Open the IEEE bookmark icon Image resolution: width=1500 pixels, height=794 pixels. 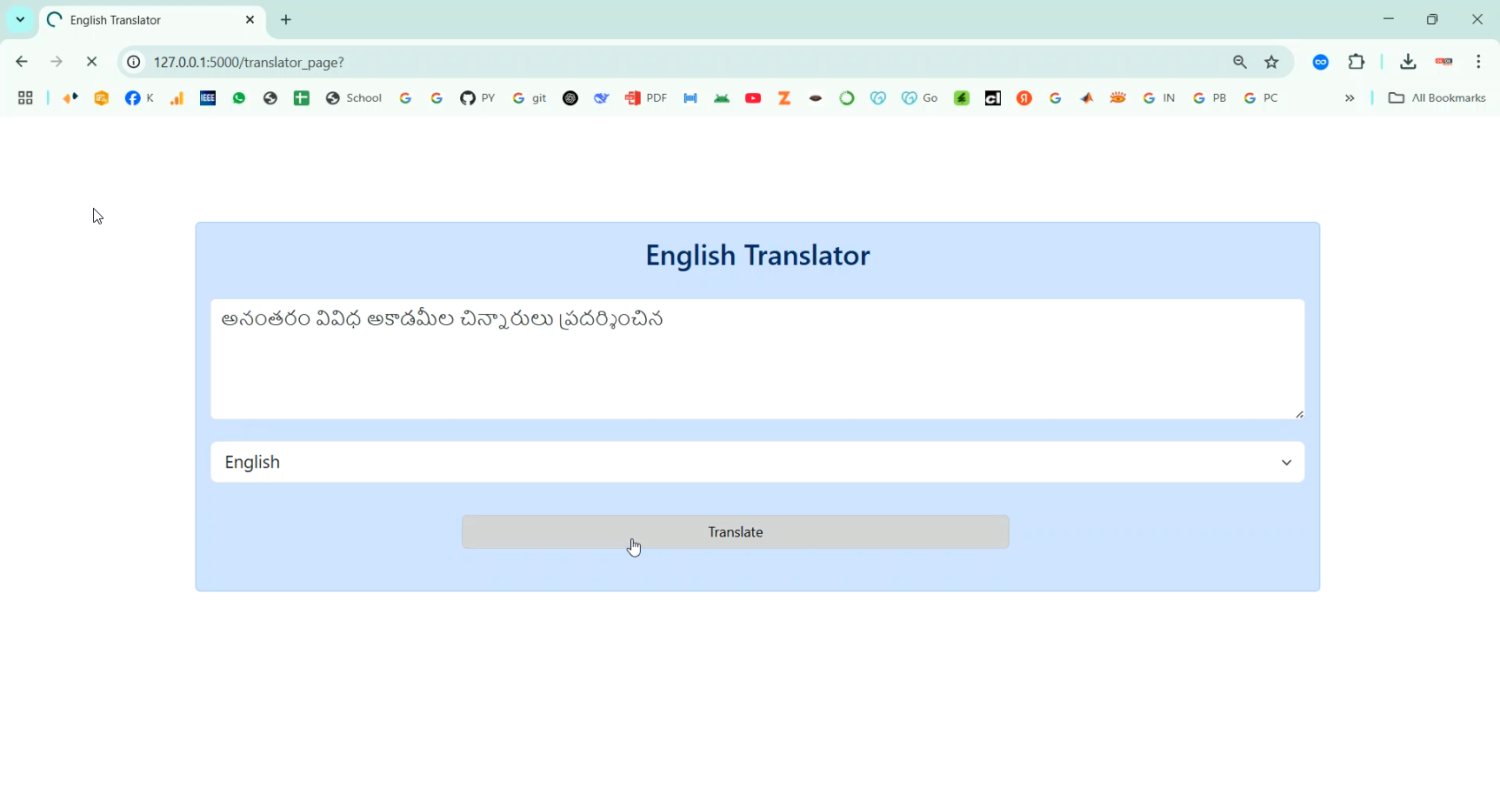pos(208,98)
